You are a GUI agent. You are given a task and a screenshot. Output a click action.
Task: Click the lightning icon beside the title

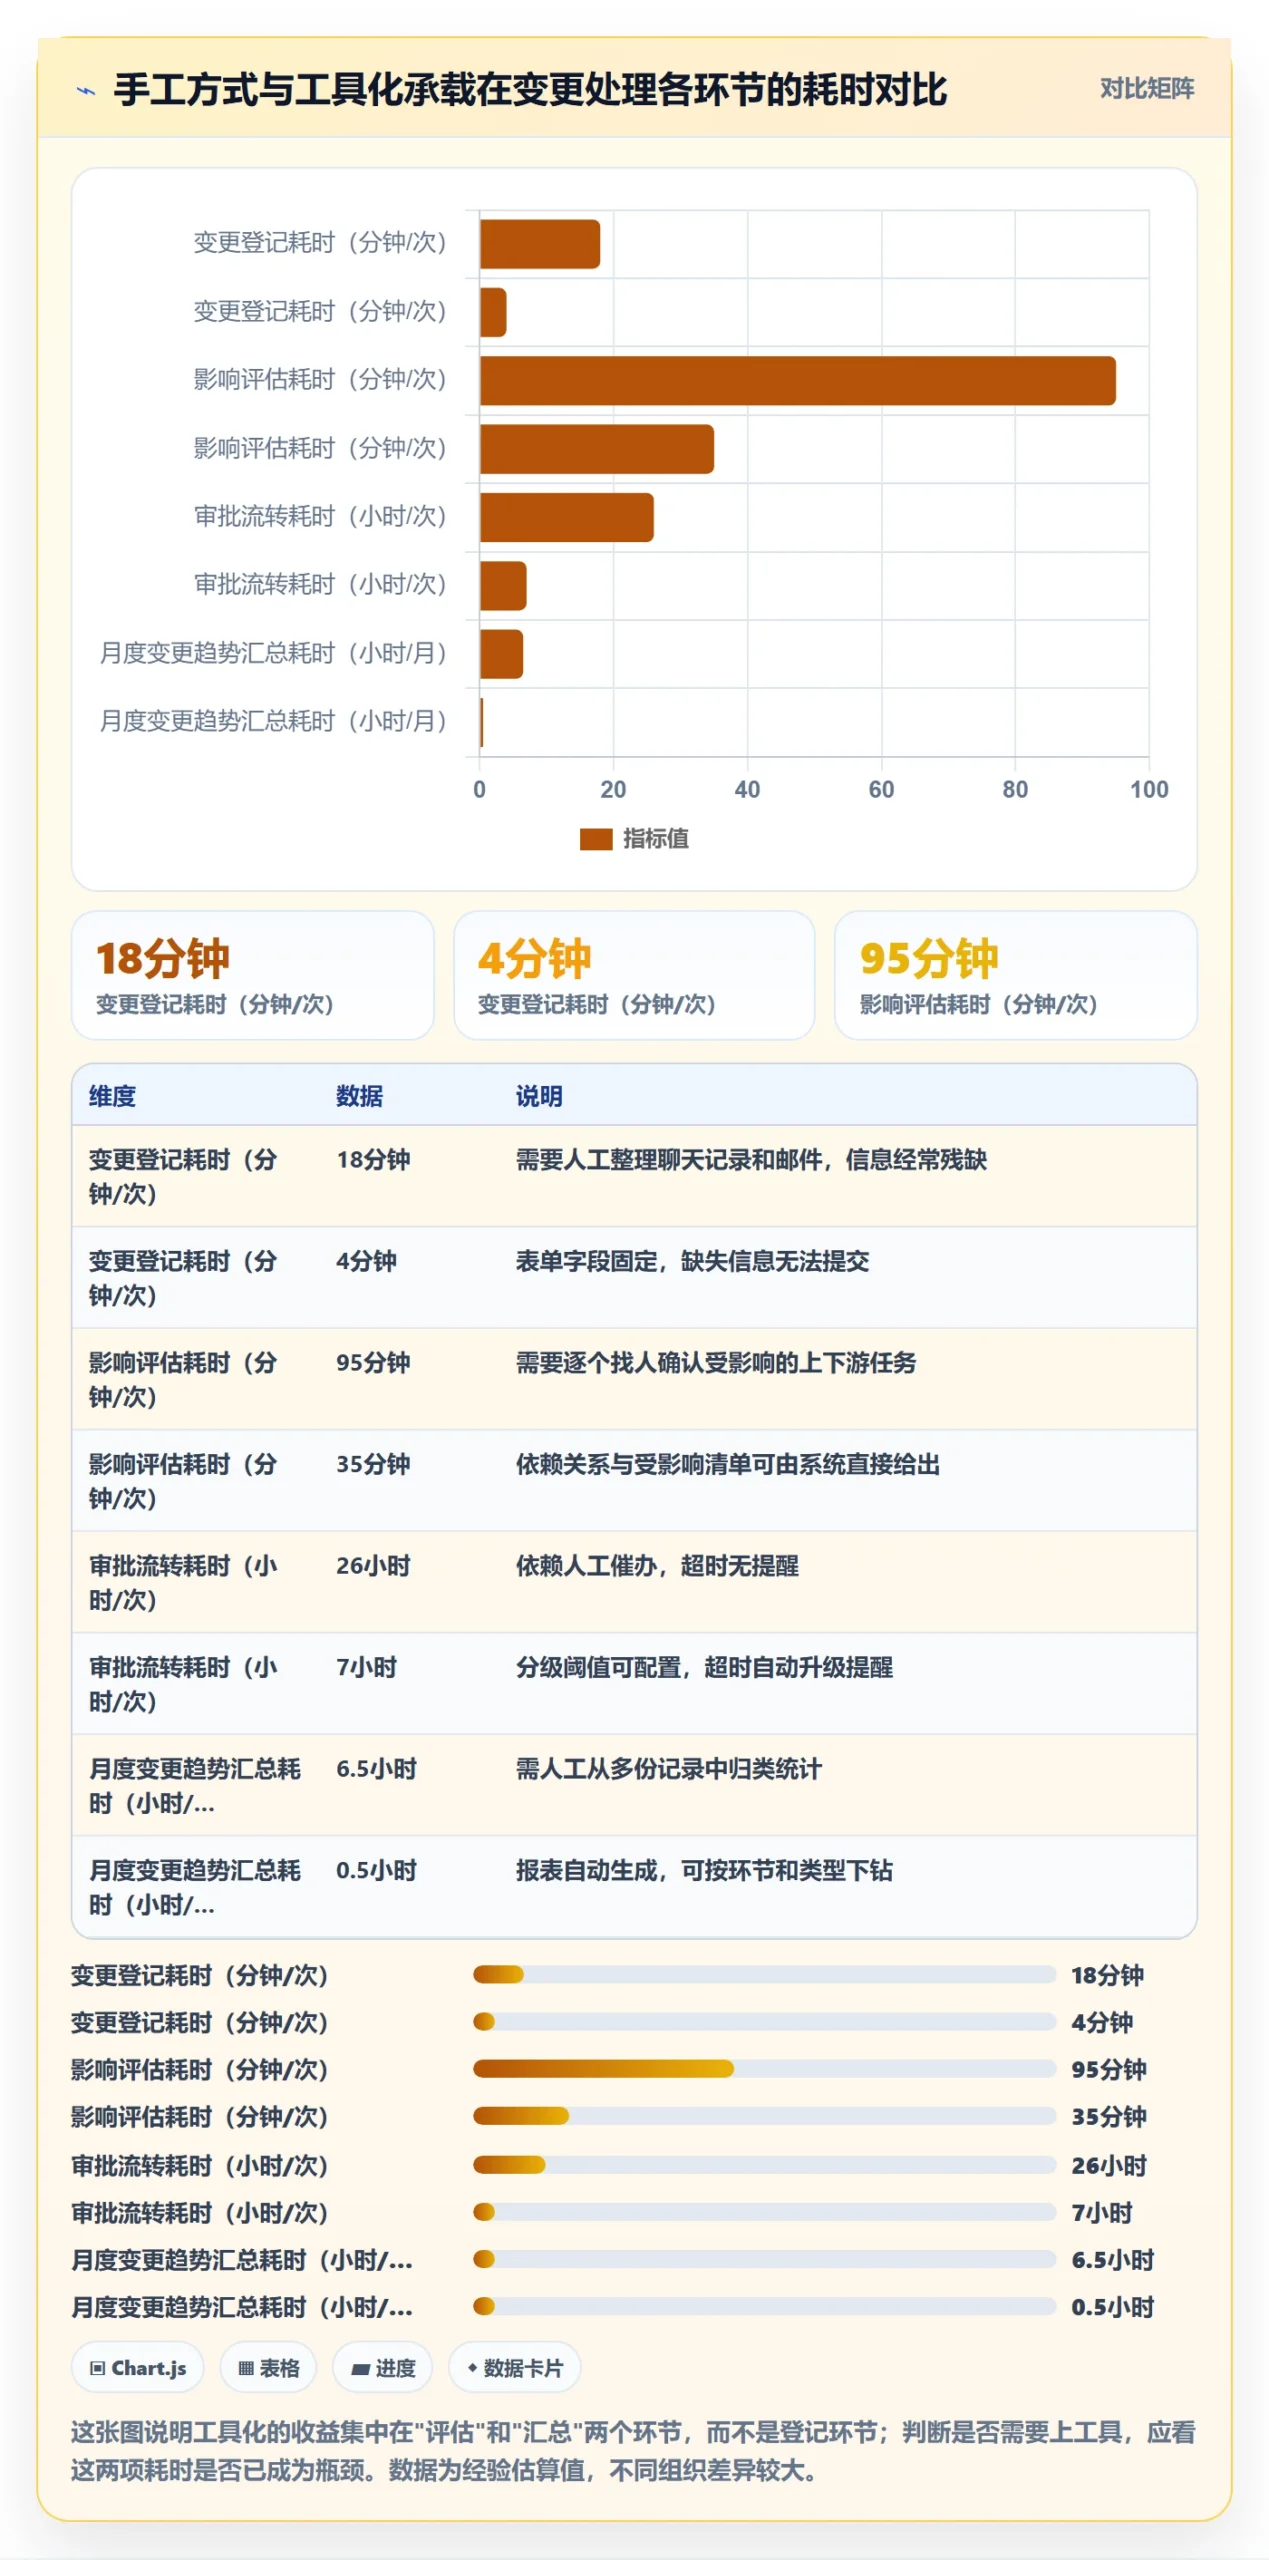(x=86, y=91)
